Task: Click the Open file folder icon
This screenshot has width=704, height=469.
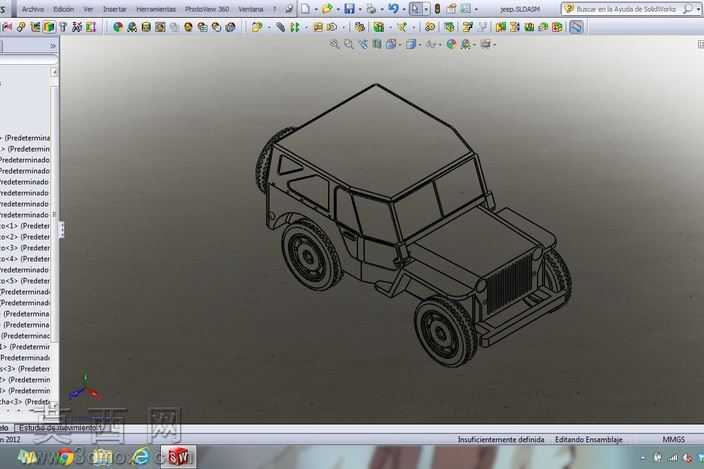Action: point(327,9)
